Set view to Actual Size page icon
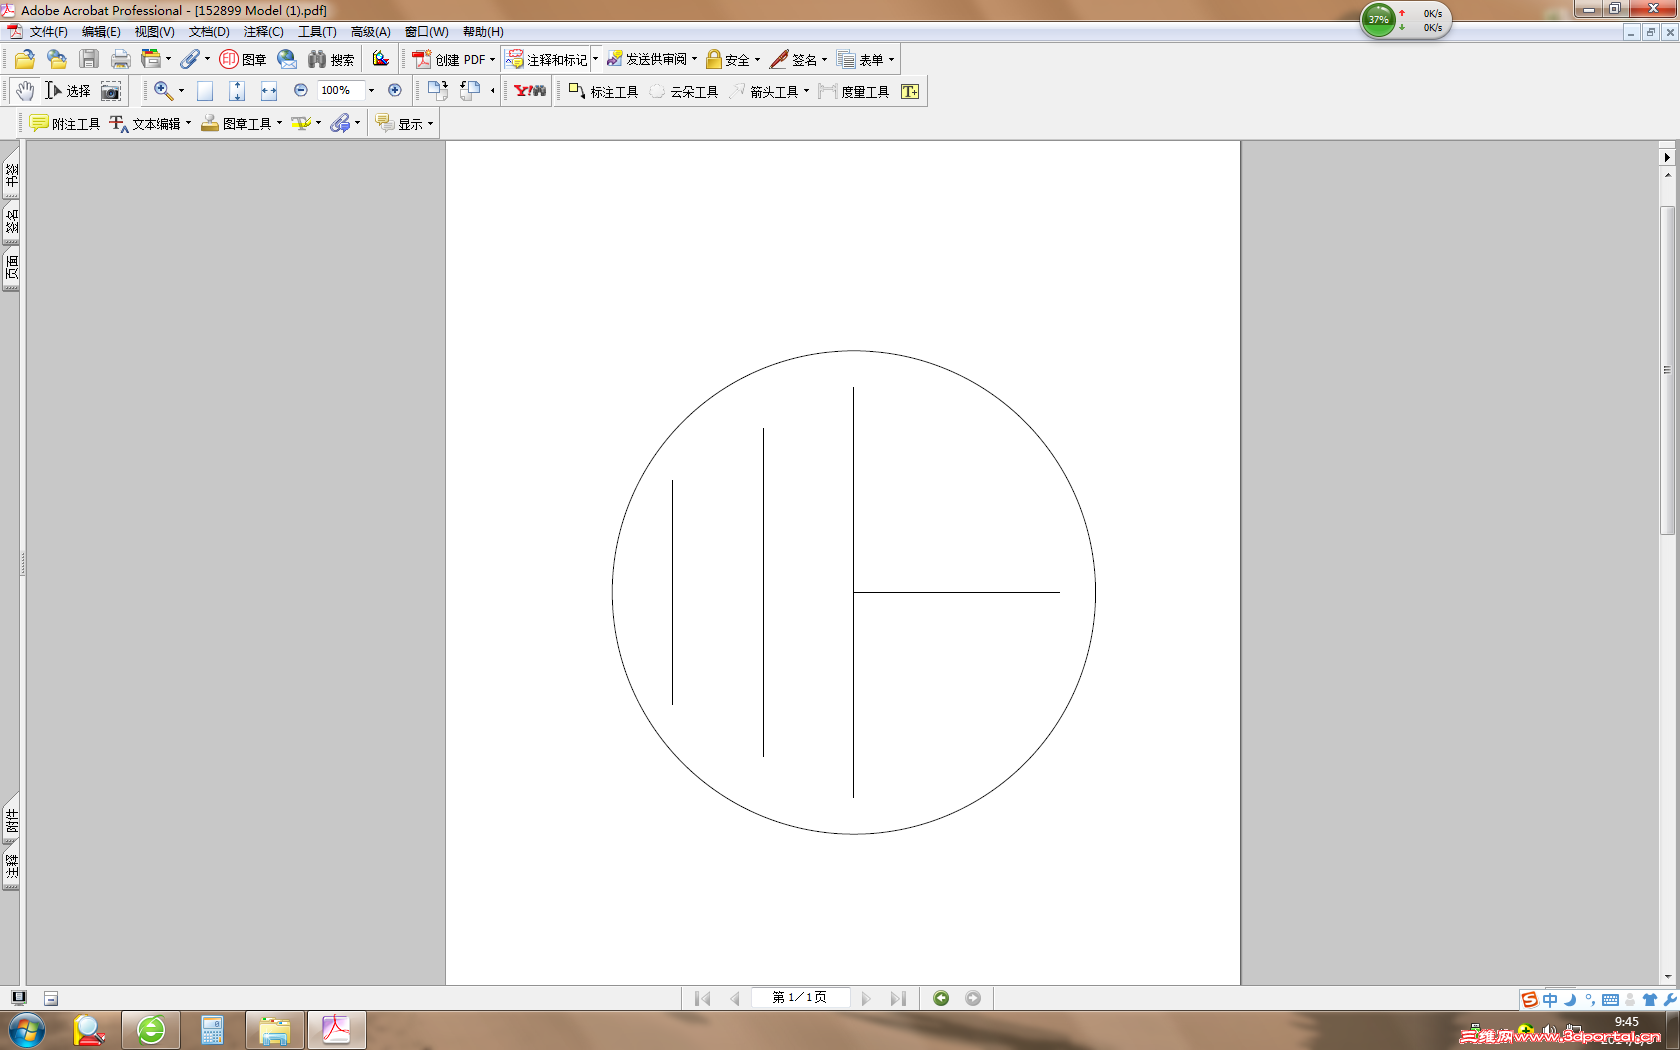This screenshot has width=1680, height=1050. click(x=205, y=91)
